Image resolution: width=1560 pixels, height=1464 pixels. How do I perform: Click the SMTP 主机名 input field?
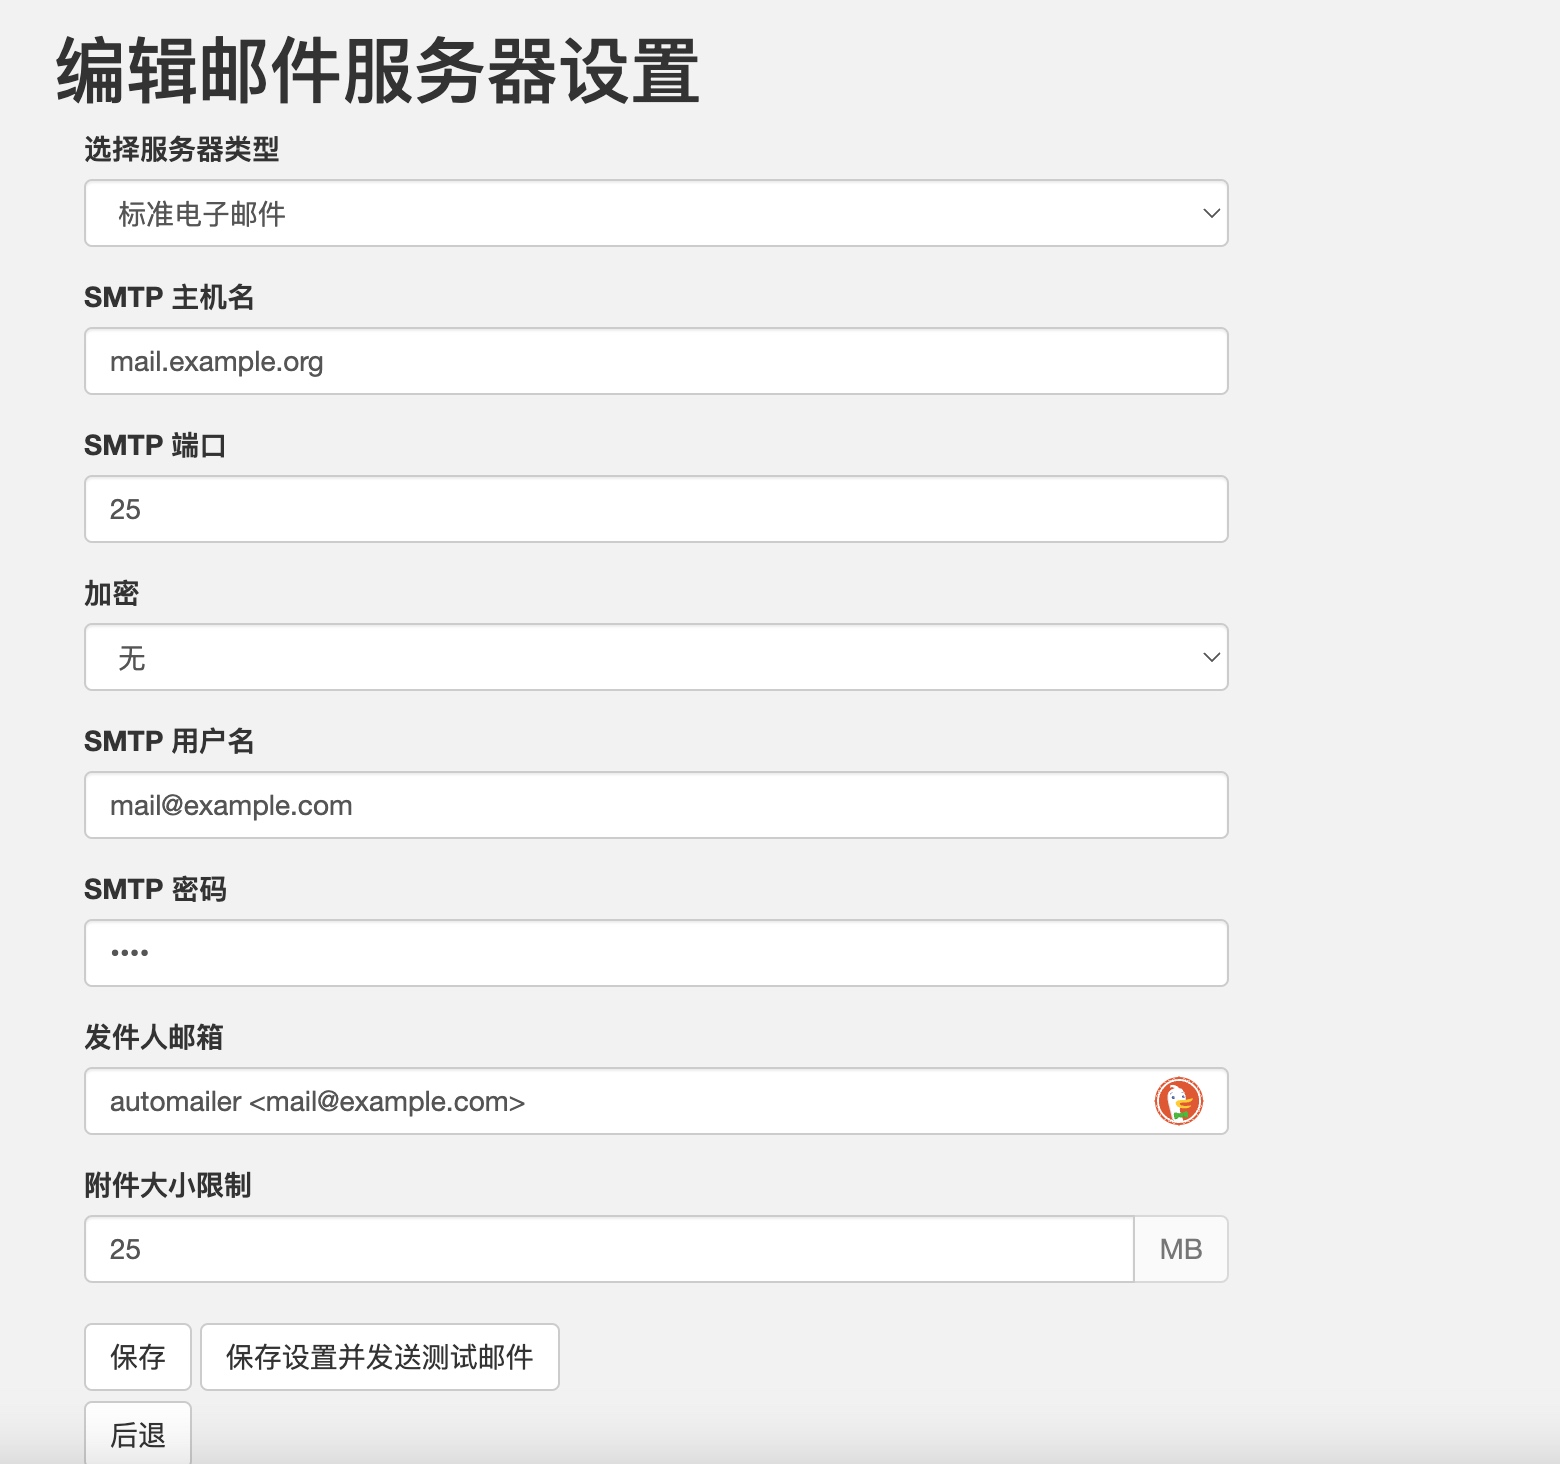point(655,361)
